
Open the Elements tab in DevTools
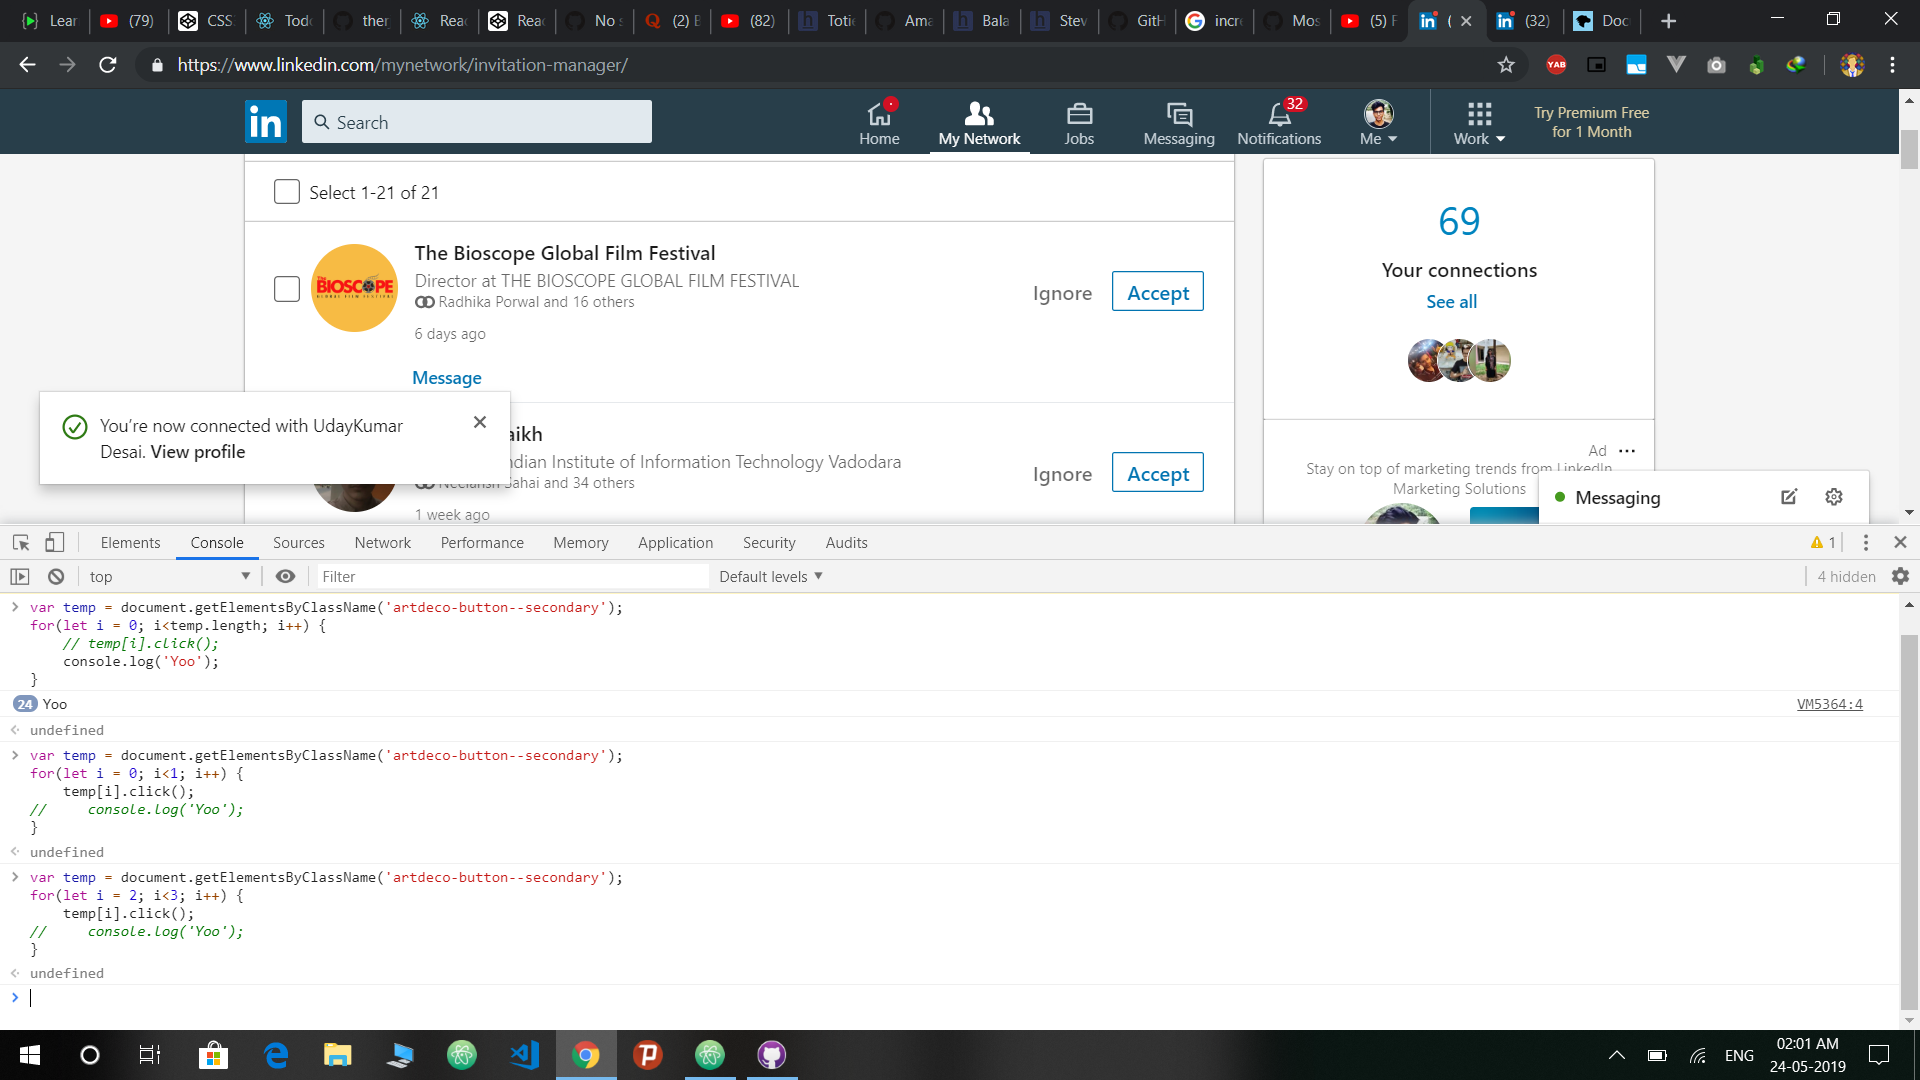pos(130,542)
